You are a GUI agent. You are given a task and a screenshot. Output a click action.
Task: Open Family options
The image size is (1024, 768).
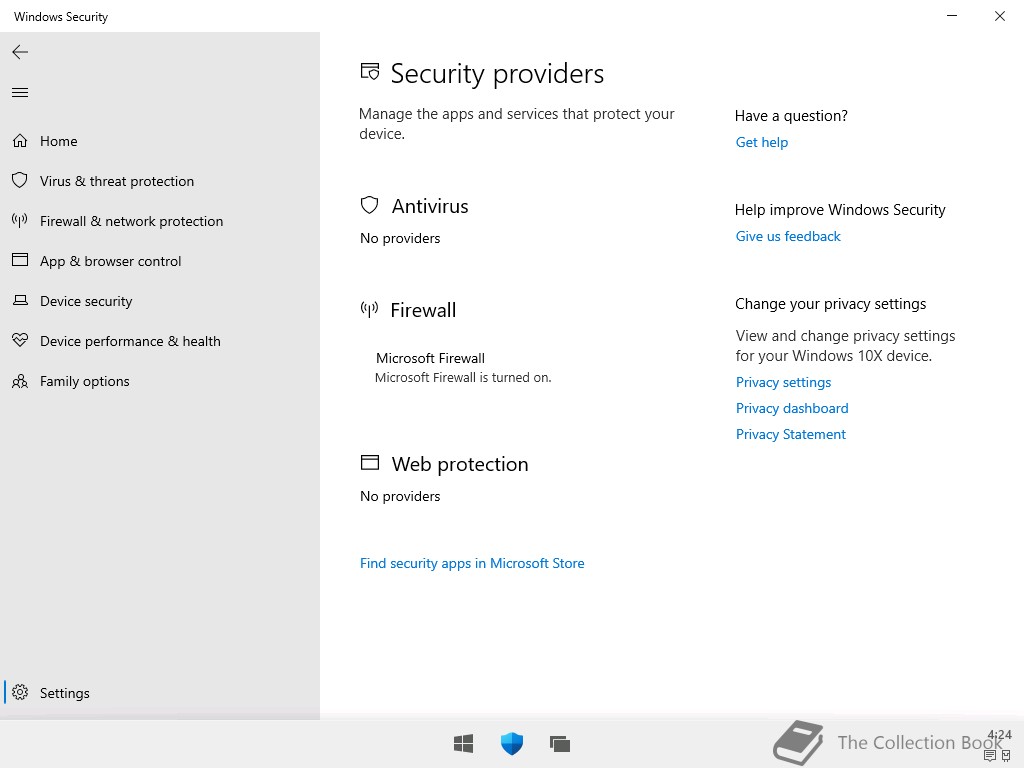160,381
